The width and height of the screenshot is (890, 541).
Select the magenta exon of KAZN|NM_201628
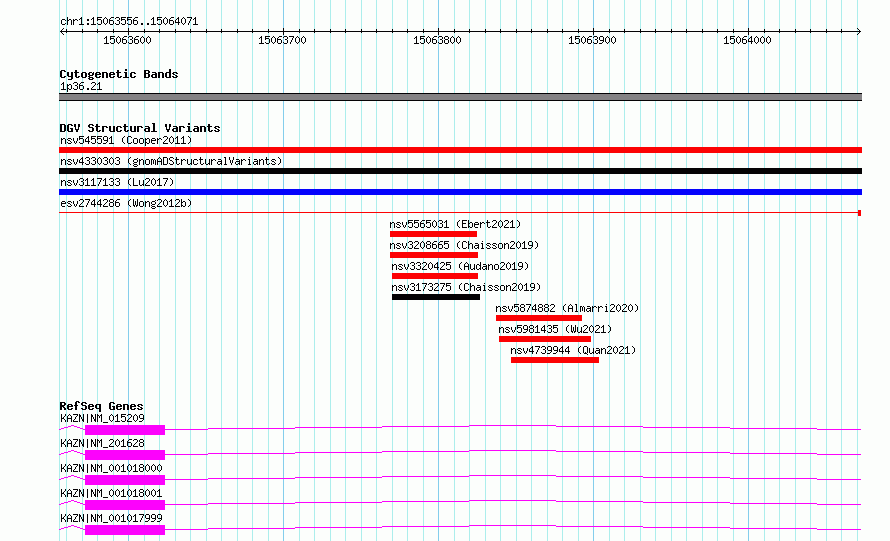[x=125, y=455]
